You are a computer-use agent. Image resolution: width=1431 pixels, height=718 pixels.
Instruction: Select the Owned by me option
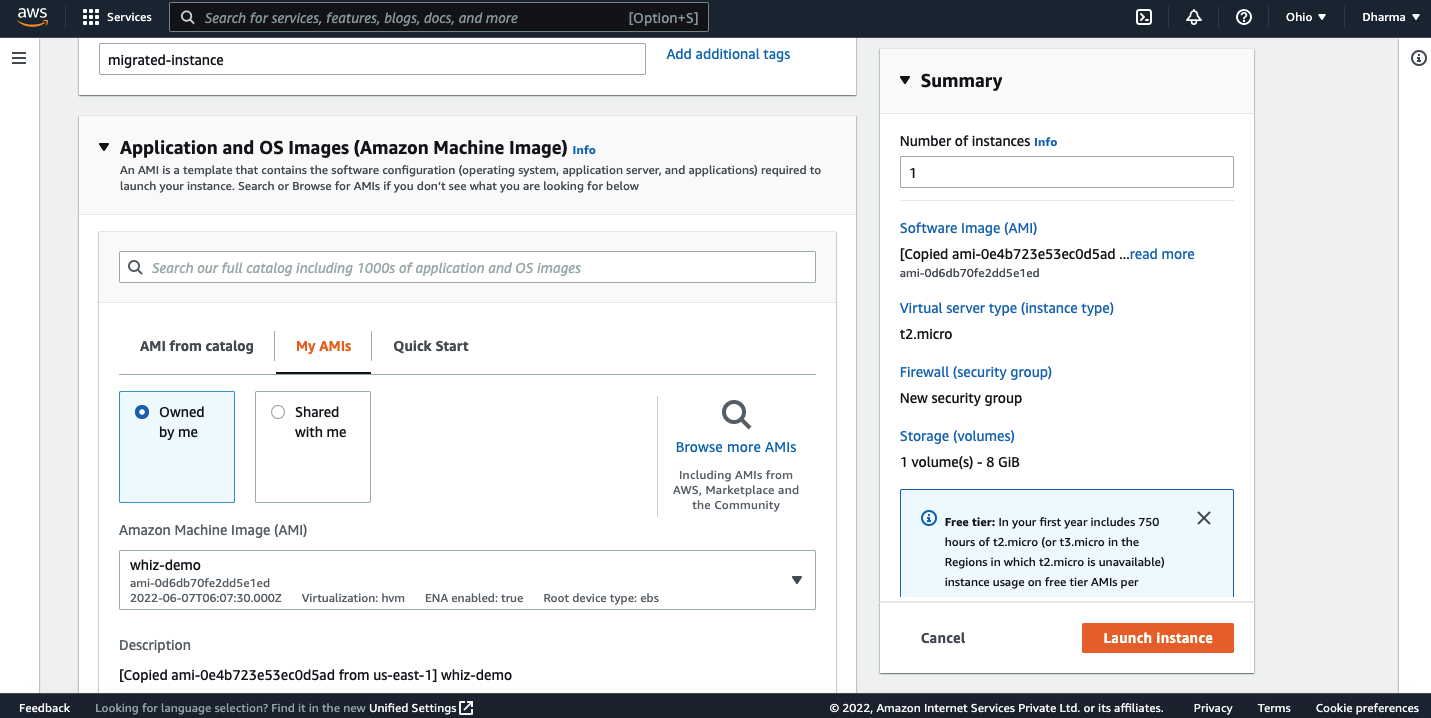tap(177, 447)
